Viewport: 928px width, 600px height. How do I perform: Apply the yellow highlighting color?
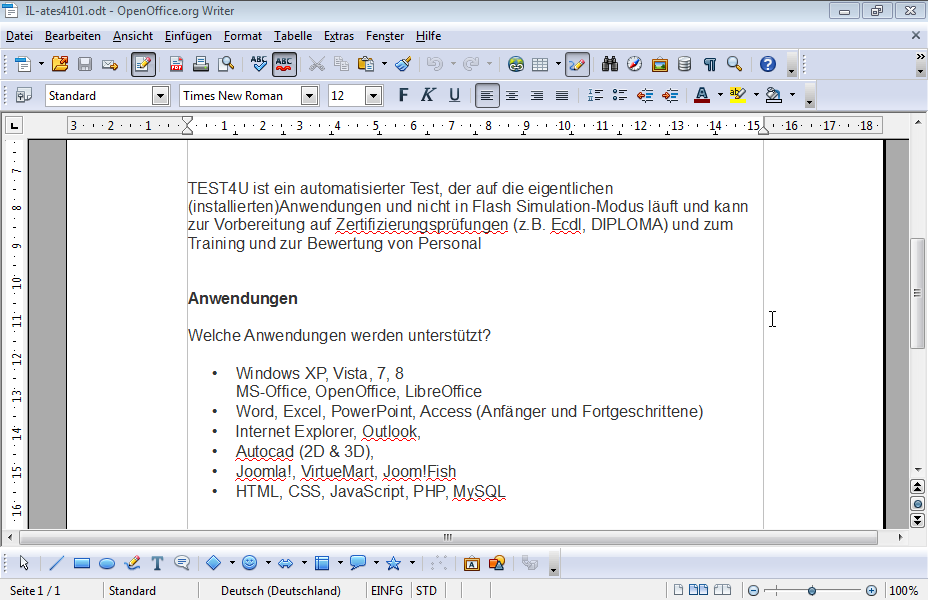(737, 95)
